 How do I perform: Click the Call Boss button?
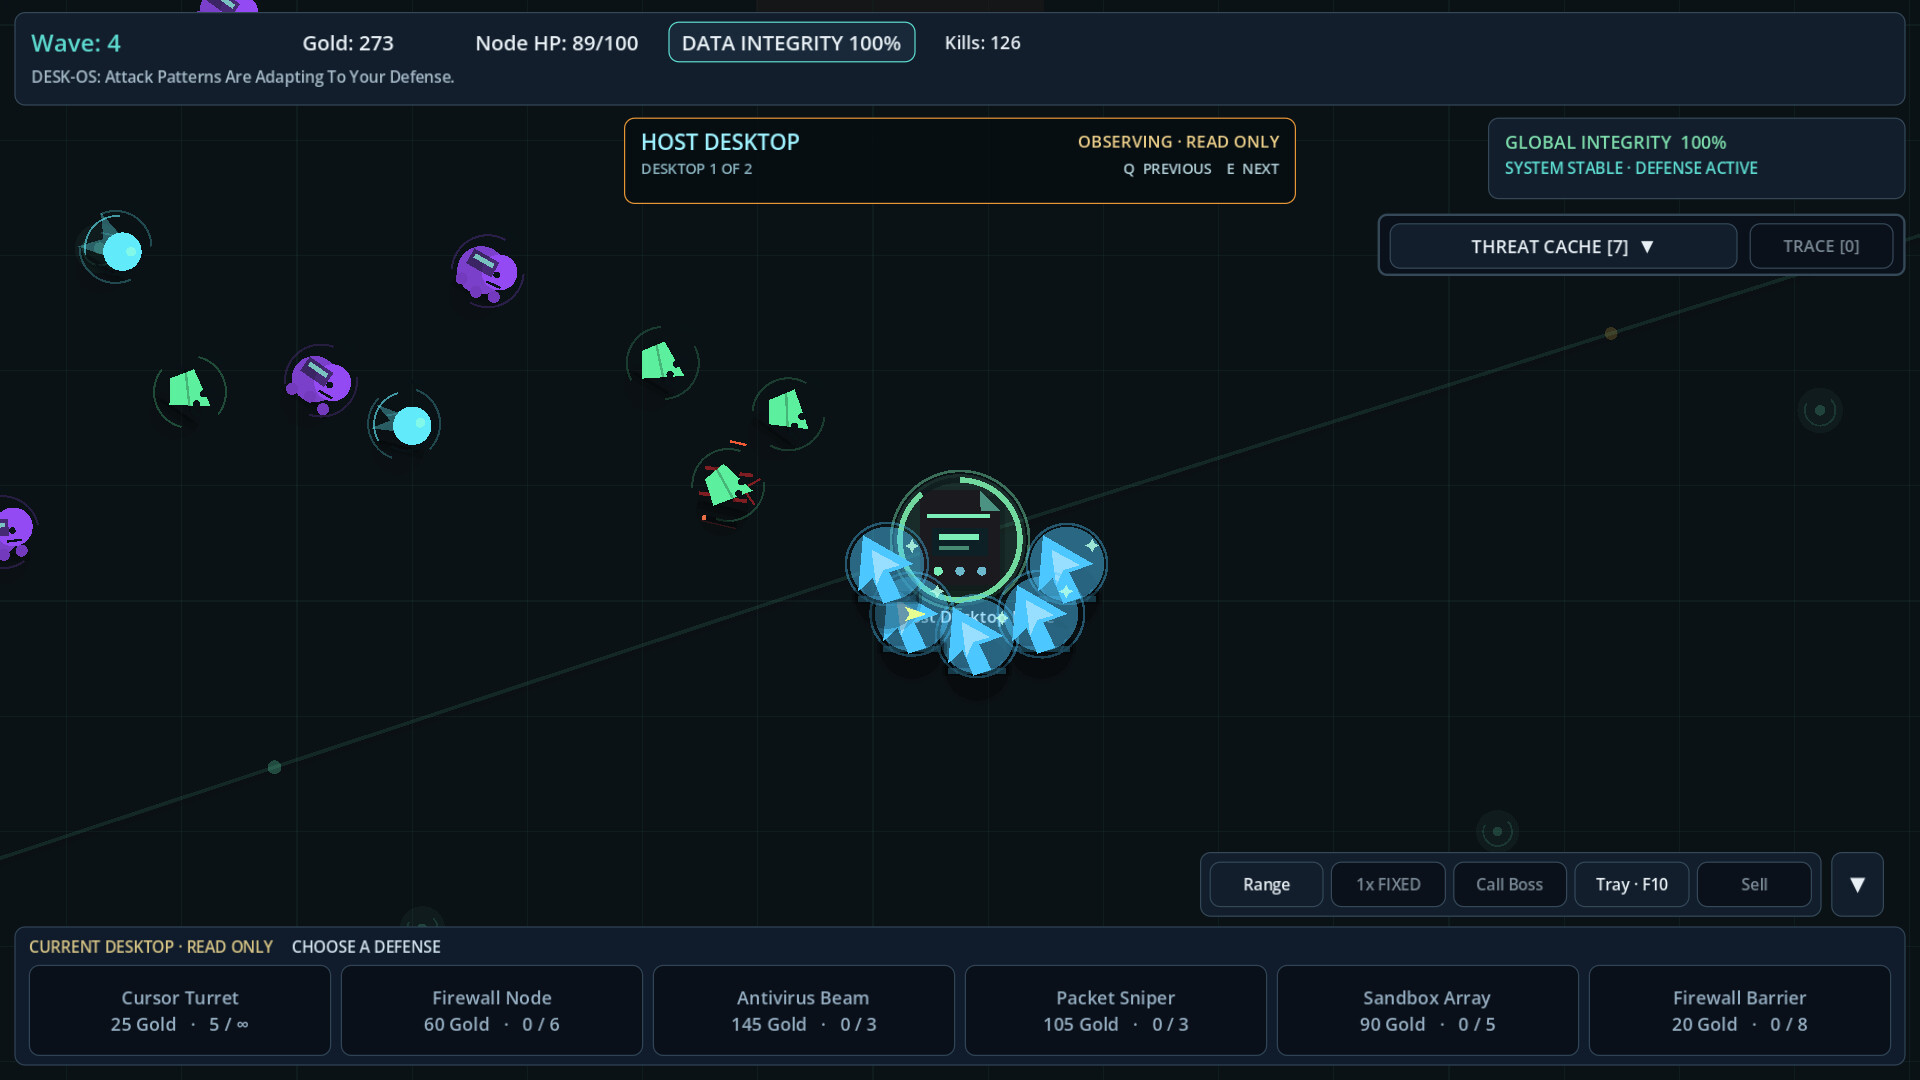[1510, 884]
